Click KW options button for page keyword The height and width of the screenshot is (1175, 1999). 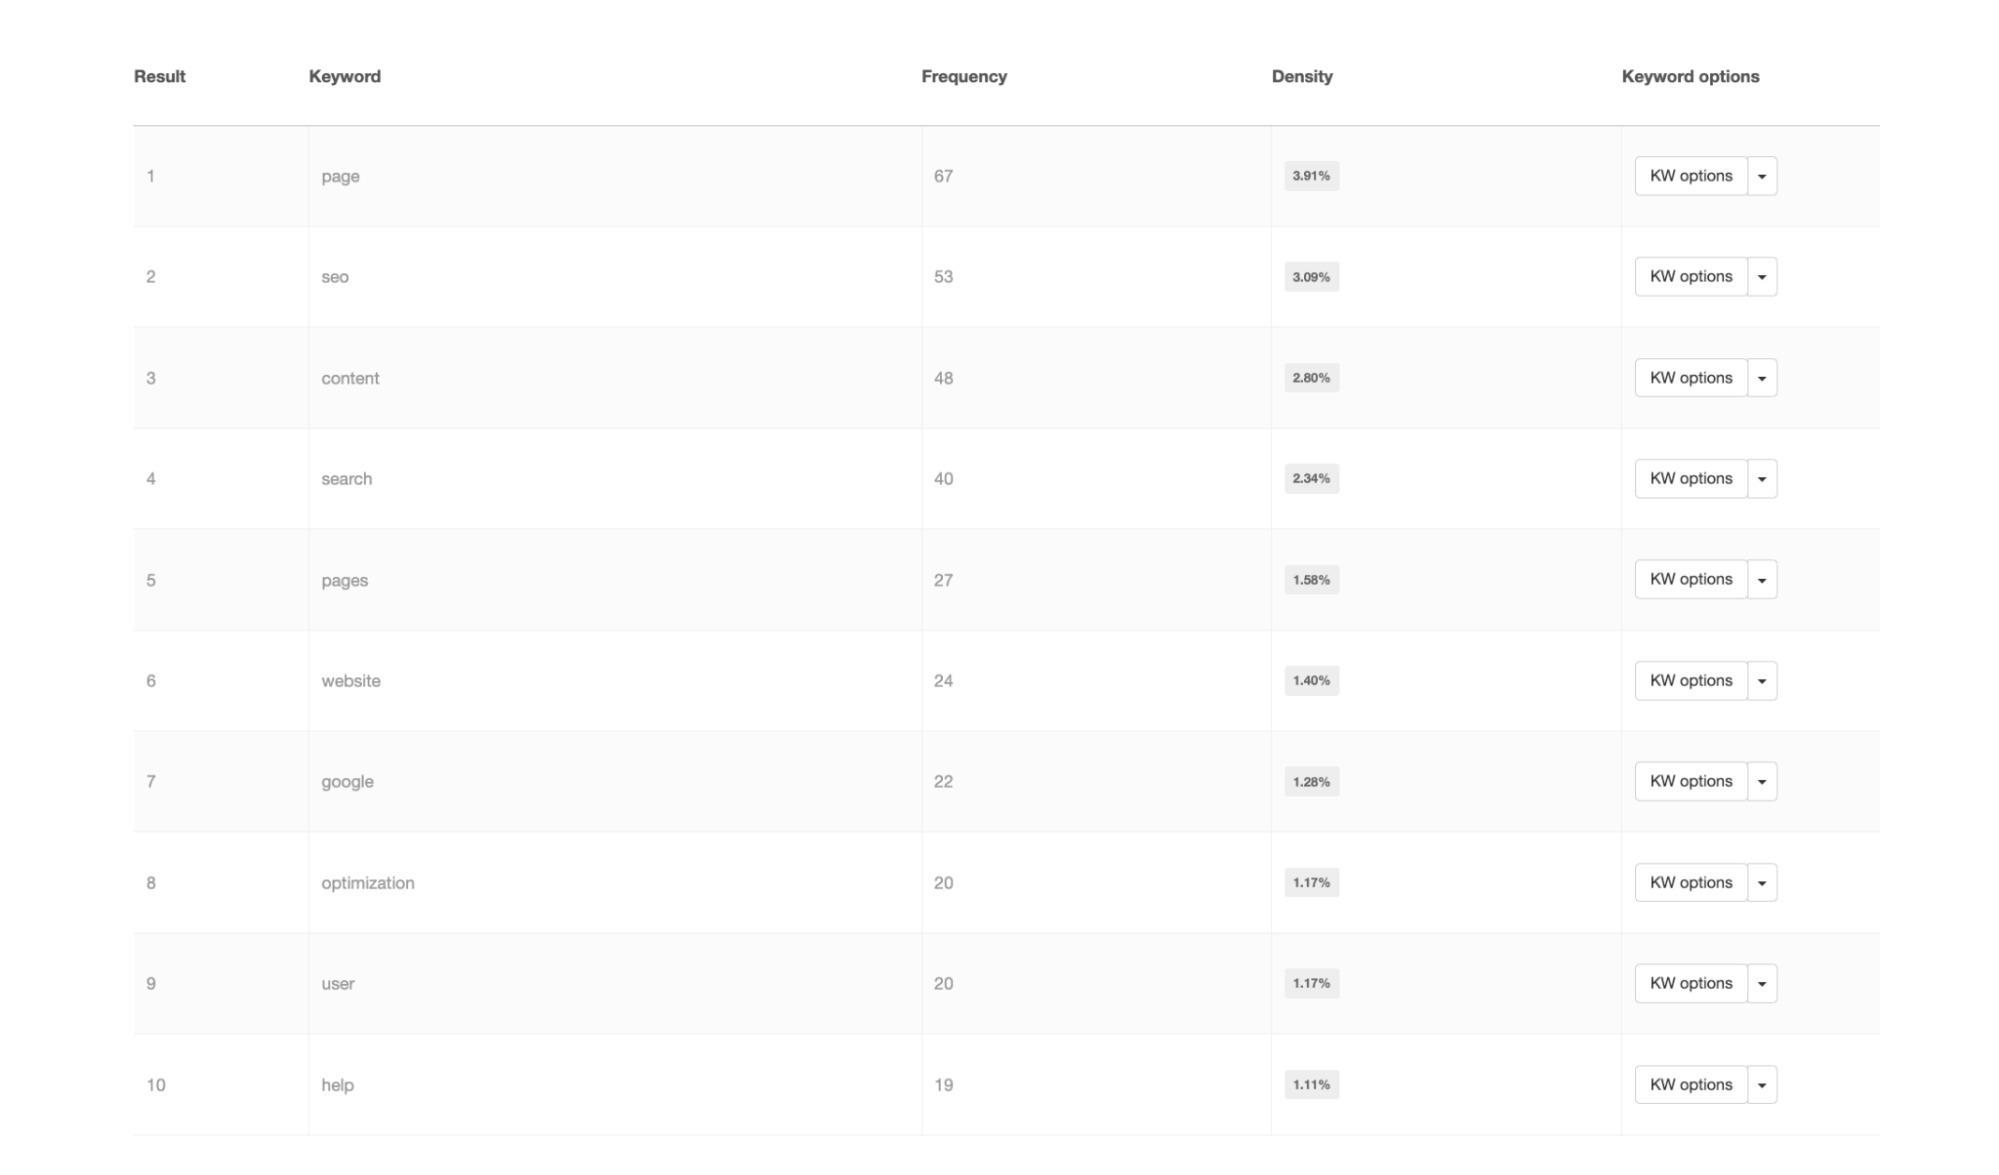[x=1691, y=176]
